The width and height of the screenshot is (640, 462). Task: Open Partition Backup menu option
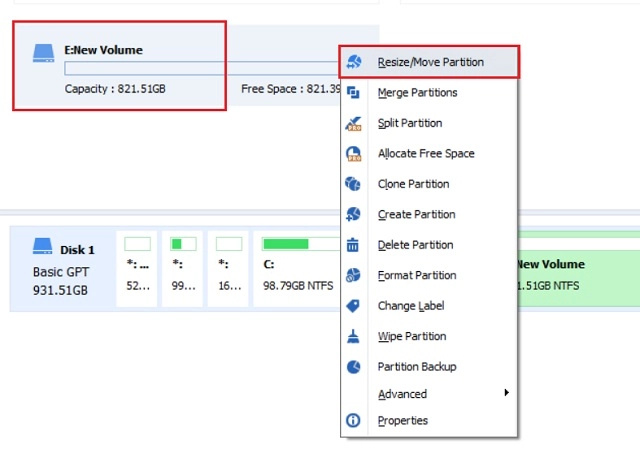(416, 367)
